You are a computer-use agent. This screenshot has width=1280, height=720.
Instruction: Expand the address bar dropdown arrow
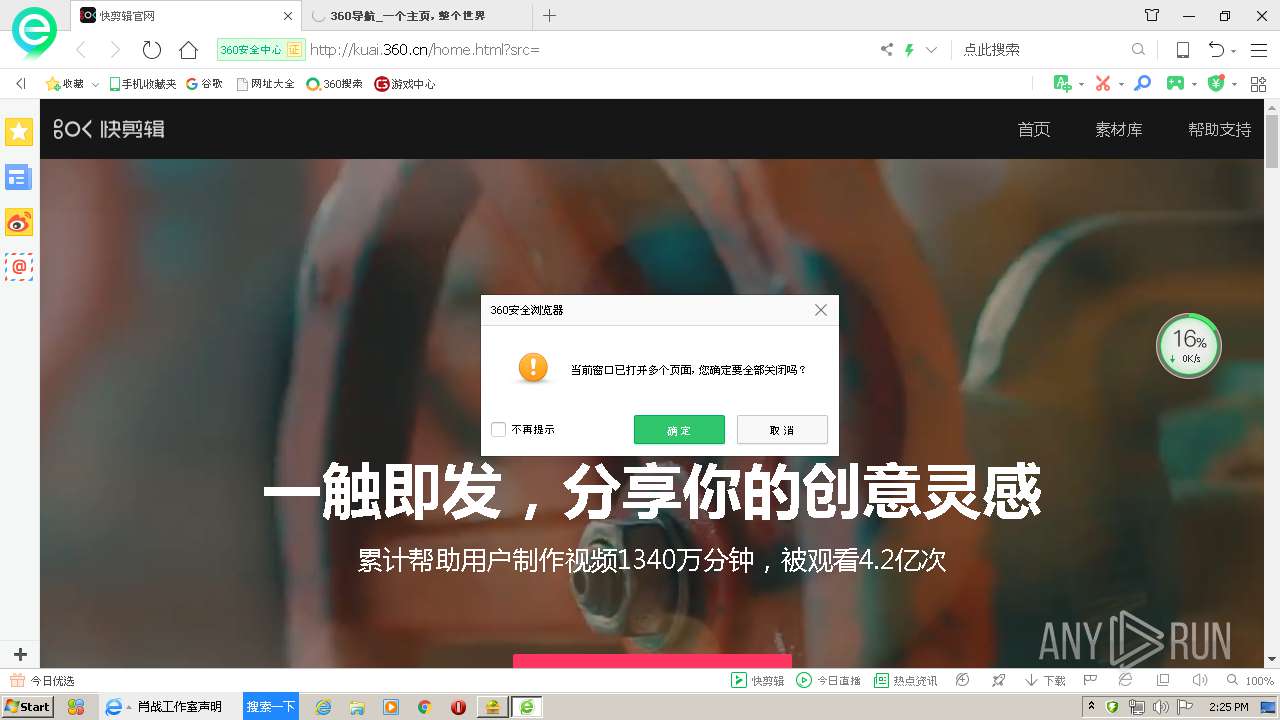coord(931,49)
